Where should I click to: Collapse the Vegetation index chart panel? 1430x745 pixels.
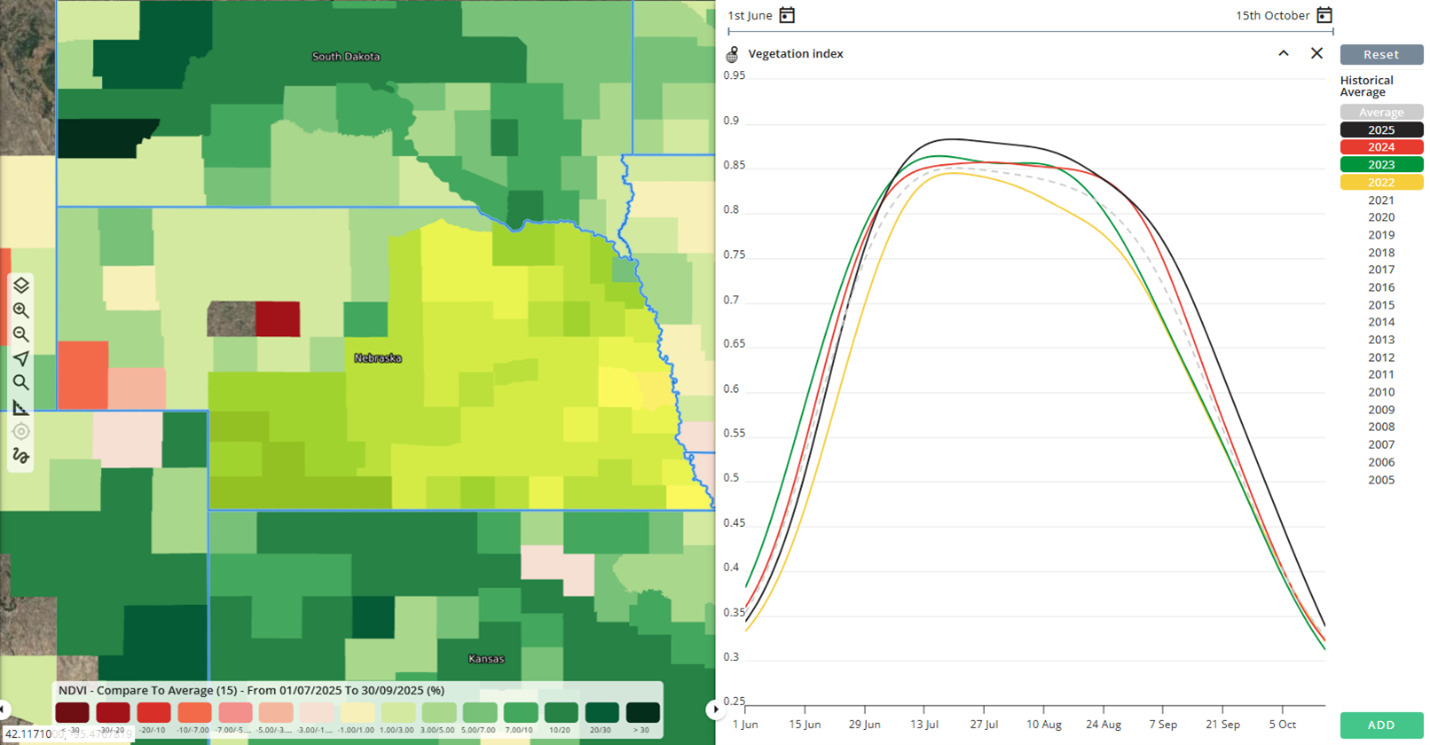click(x=1283, y=53)
